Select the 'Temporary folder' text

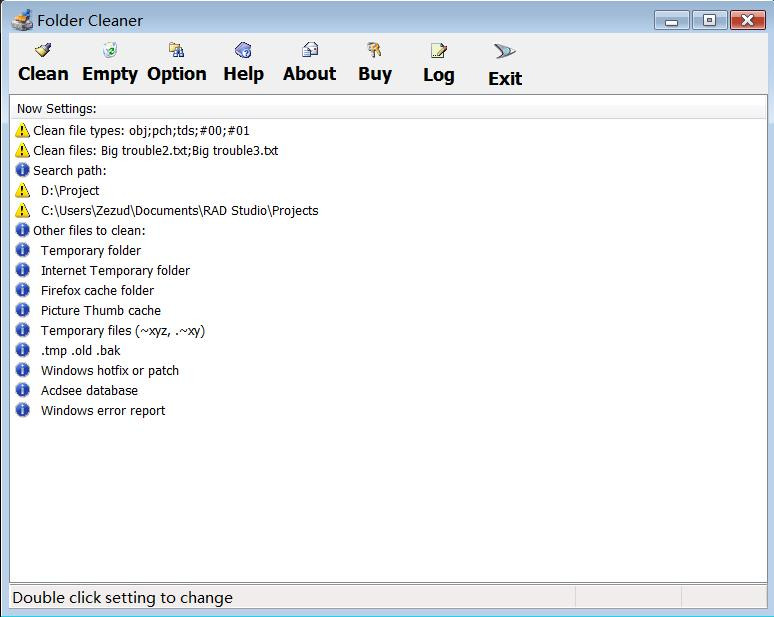(91, 251)
